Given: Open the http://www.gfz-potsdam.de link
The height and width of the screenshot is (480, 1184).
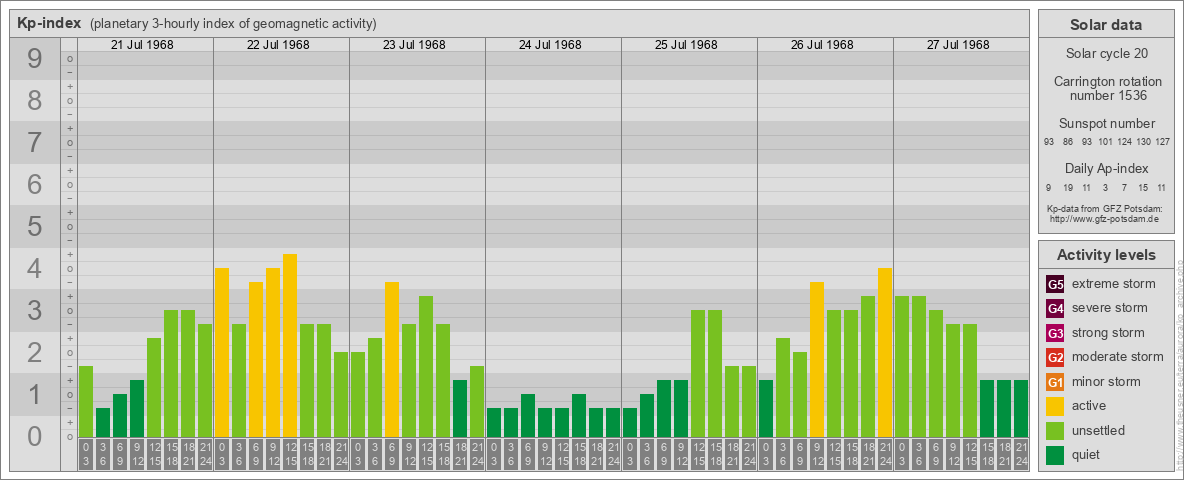Looking at the screenshot, I should pos(1105,219).
